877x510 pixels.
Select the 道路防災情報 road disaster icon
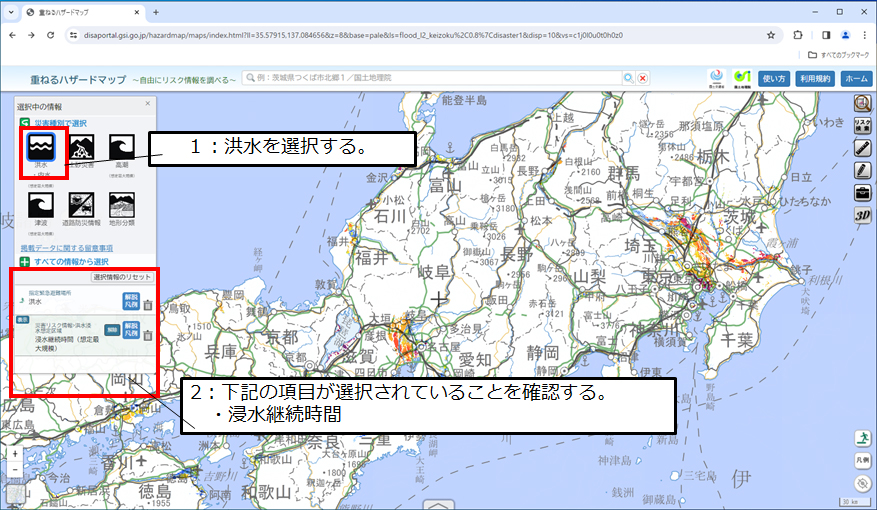pos(82,205)
